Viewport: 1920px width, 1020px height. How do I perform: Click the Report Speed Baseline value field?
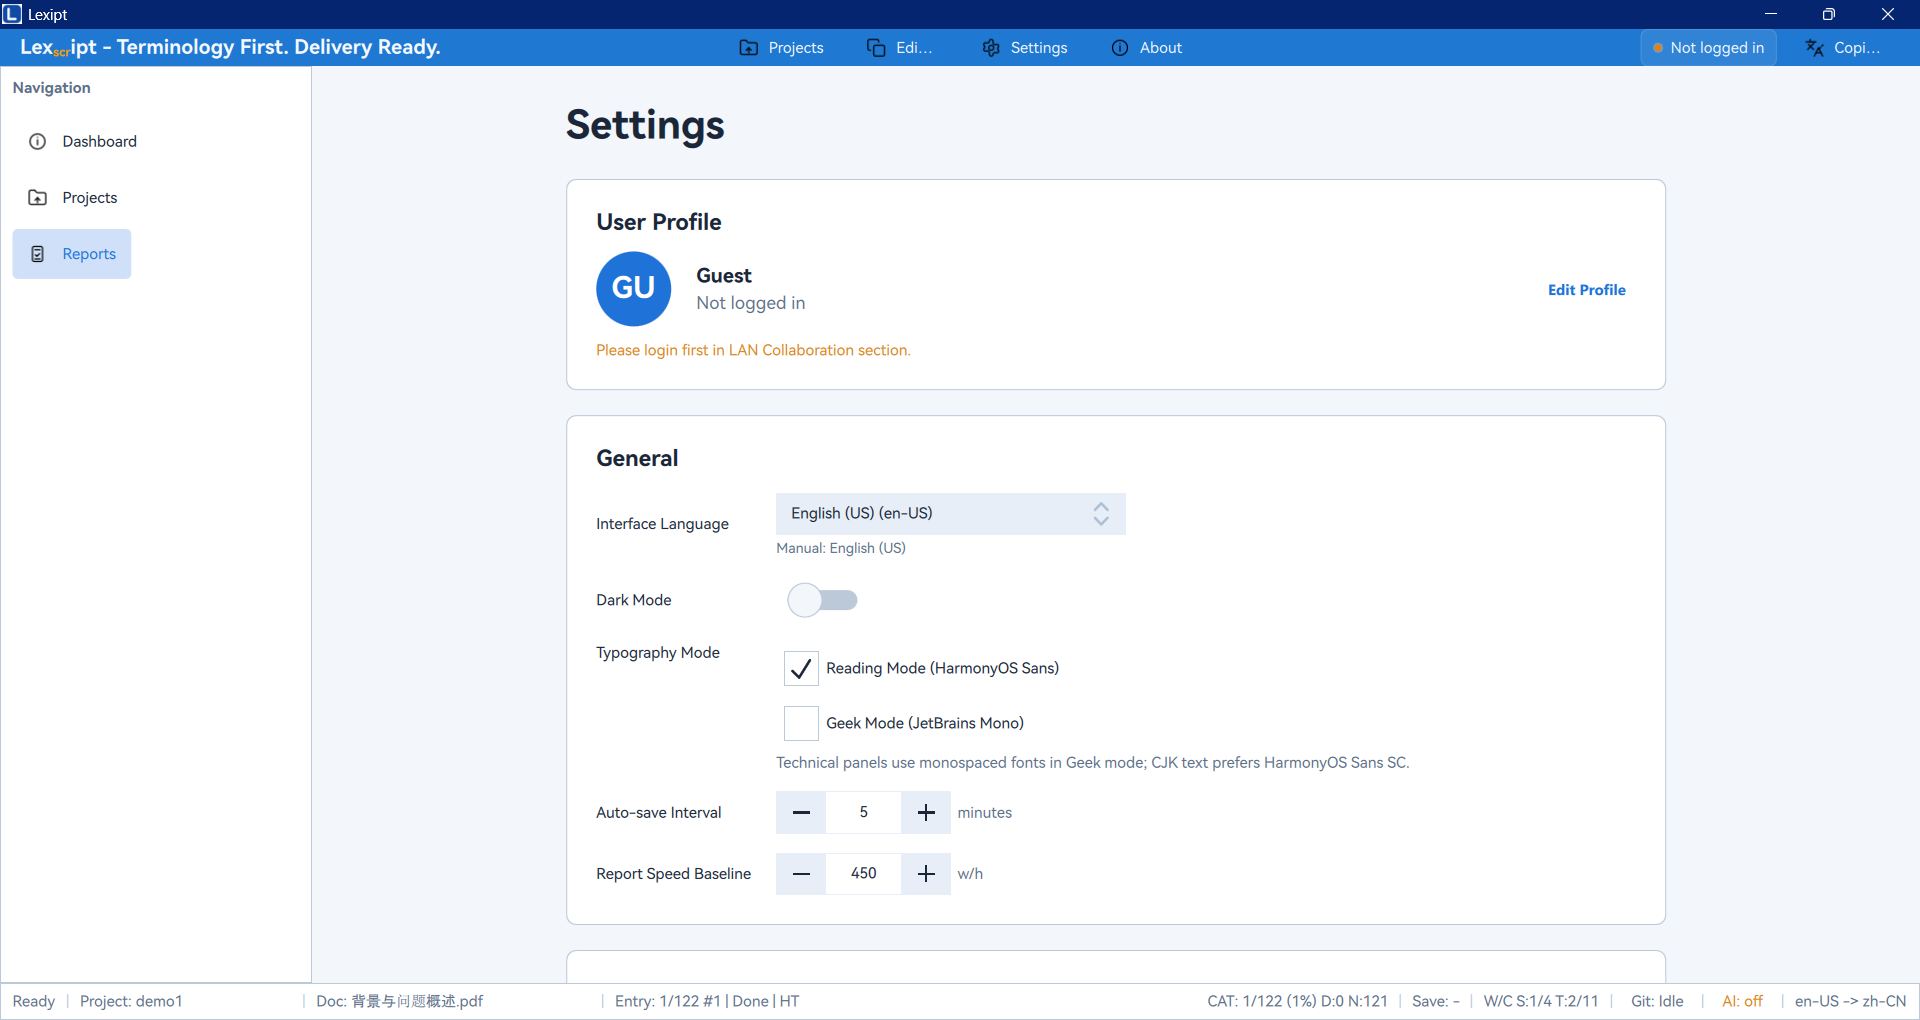(x=864, y=874)
